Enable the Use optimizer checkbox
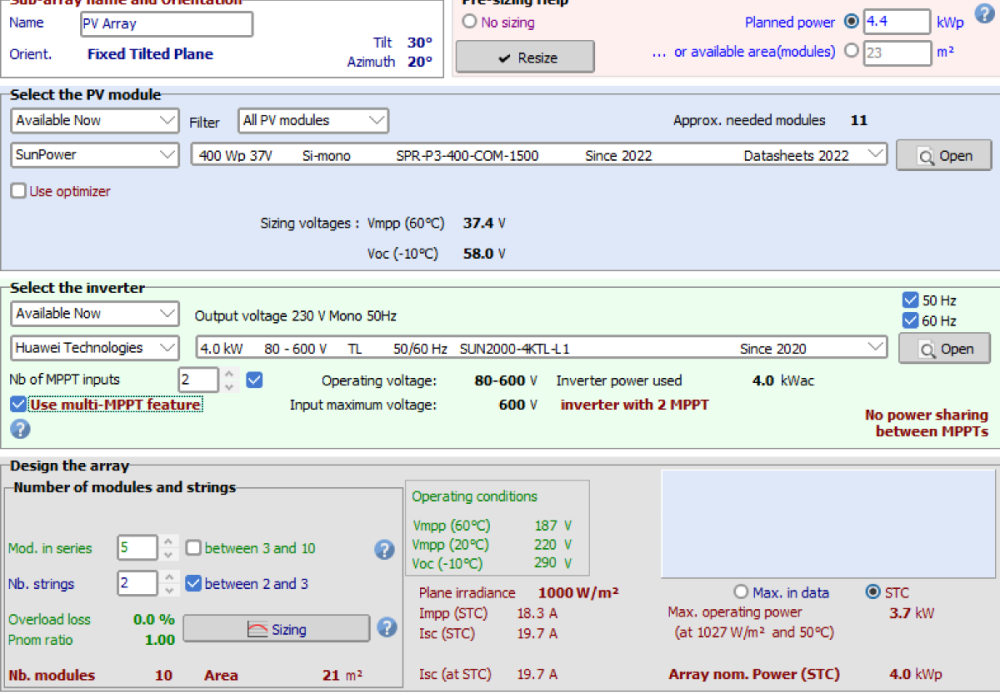 [x=19, y=191]
